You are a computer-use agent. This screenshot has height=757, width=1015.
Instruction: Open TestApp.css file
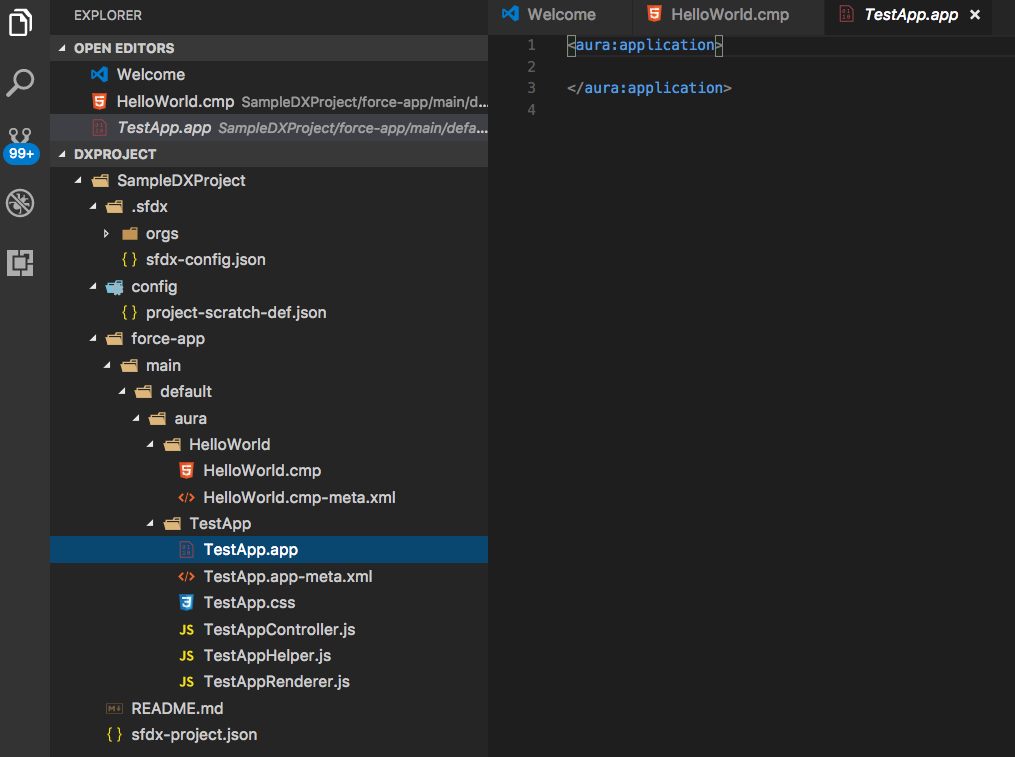coord(269,603)
